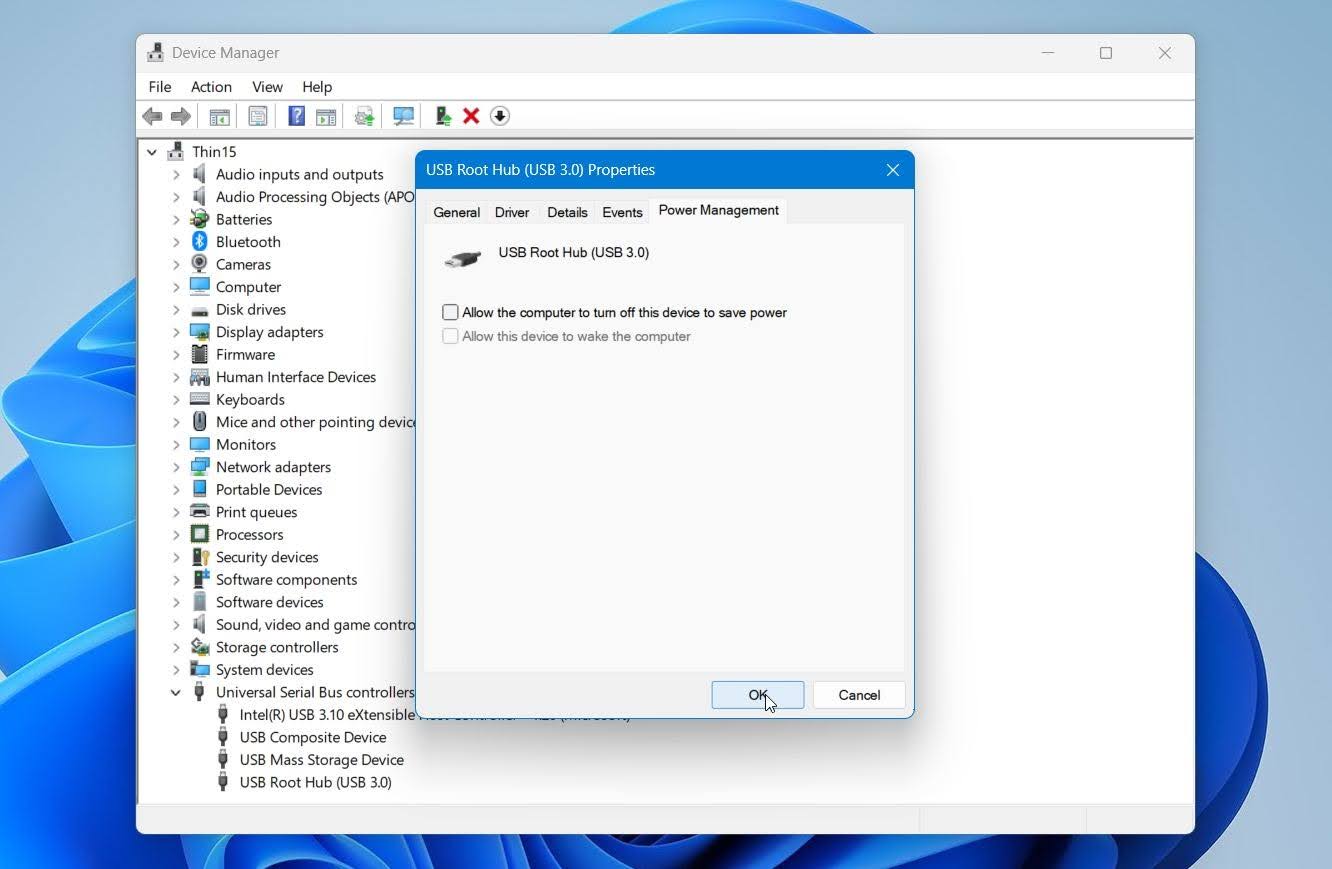Image resolution: width=1332 pixels, height=869 pixels.
Task: Click the Cancel button
Action: [x=859, y=695]
